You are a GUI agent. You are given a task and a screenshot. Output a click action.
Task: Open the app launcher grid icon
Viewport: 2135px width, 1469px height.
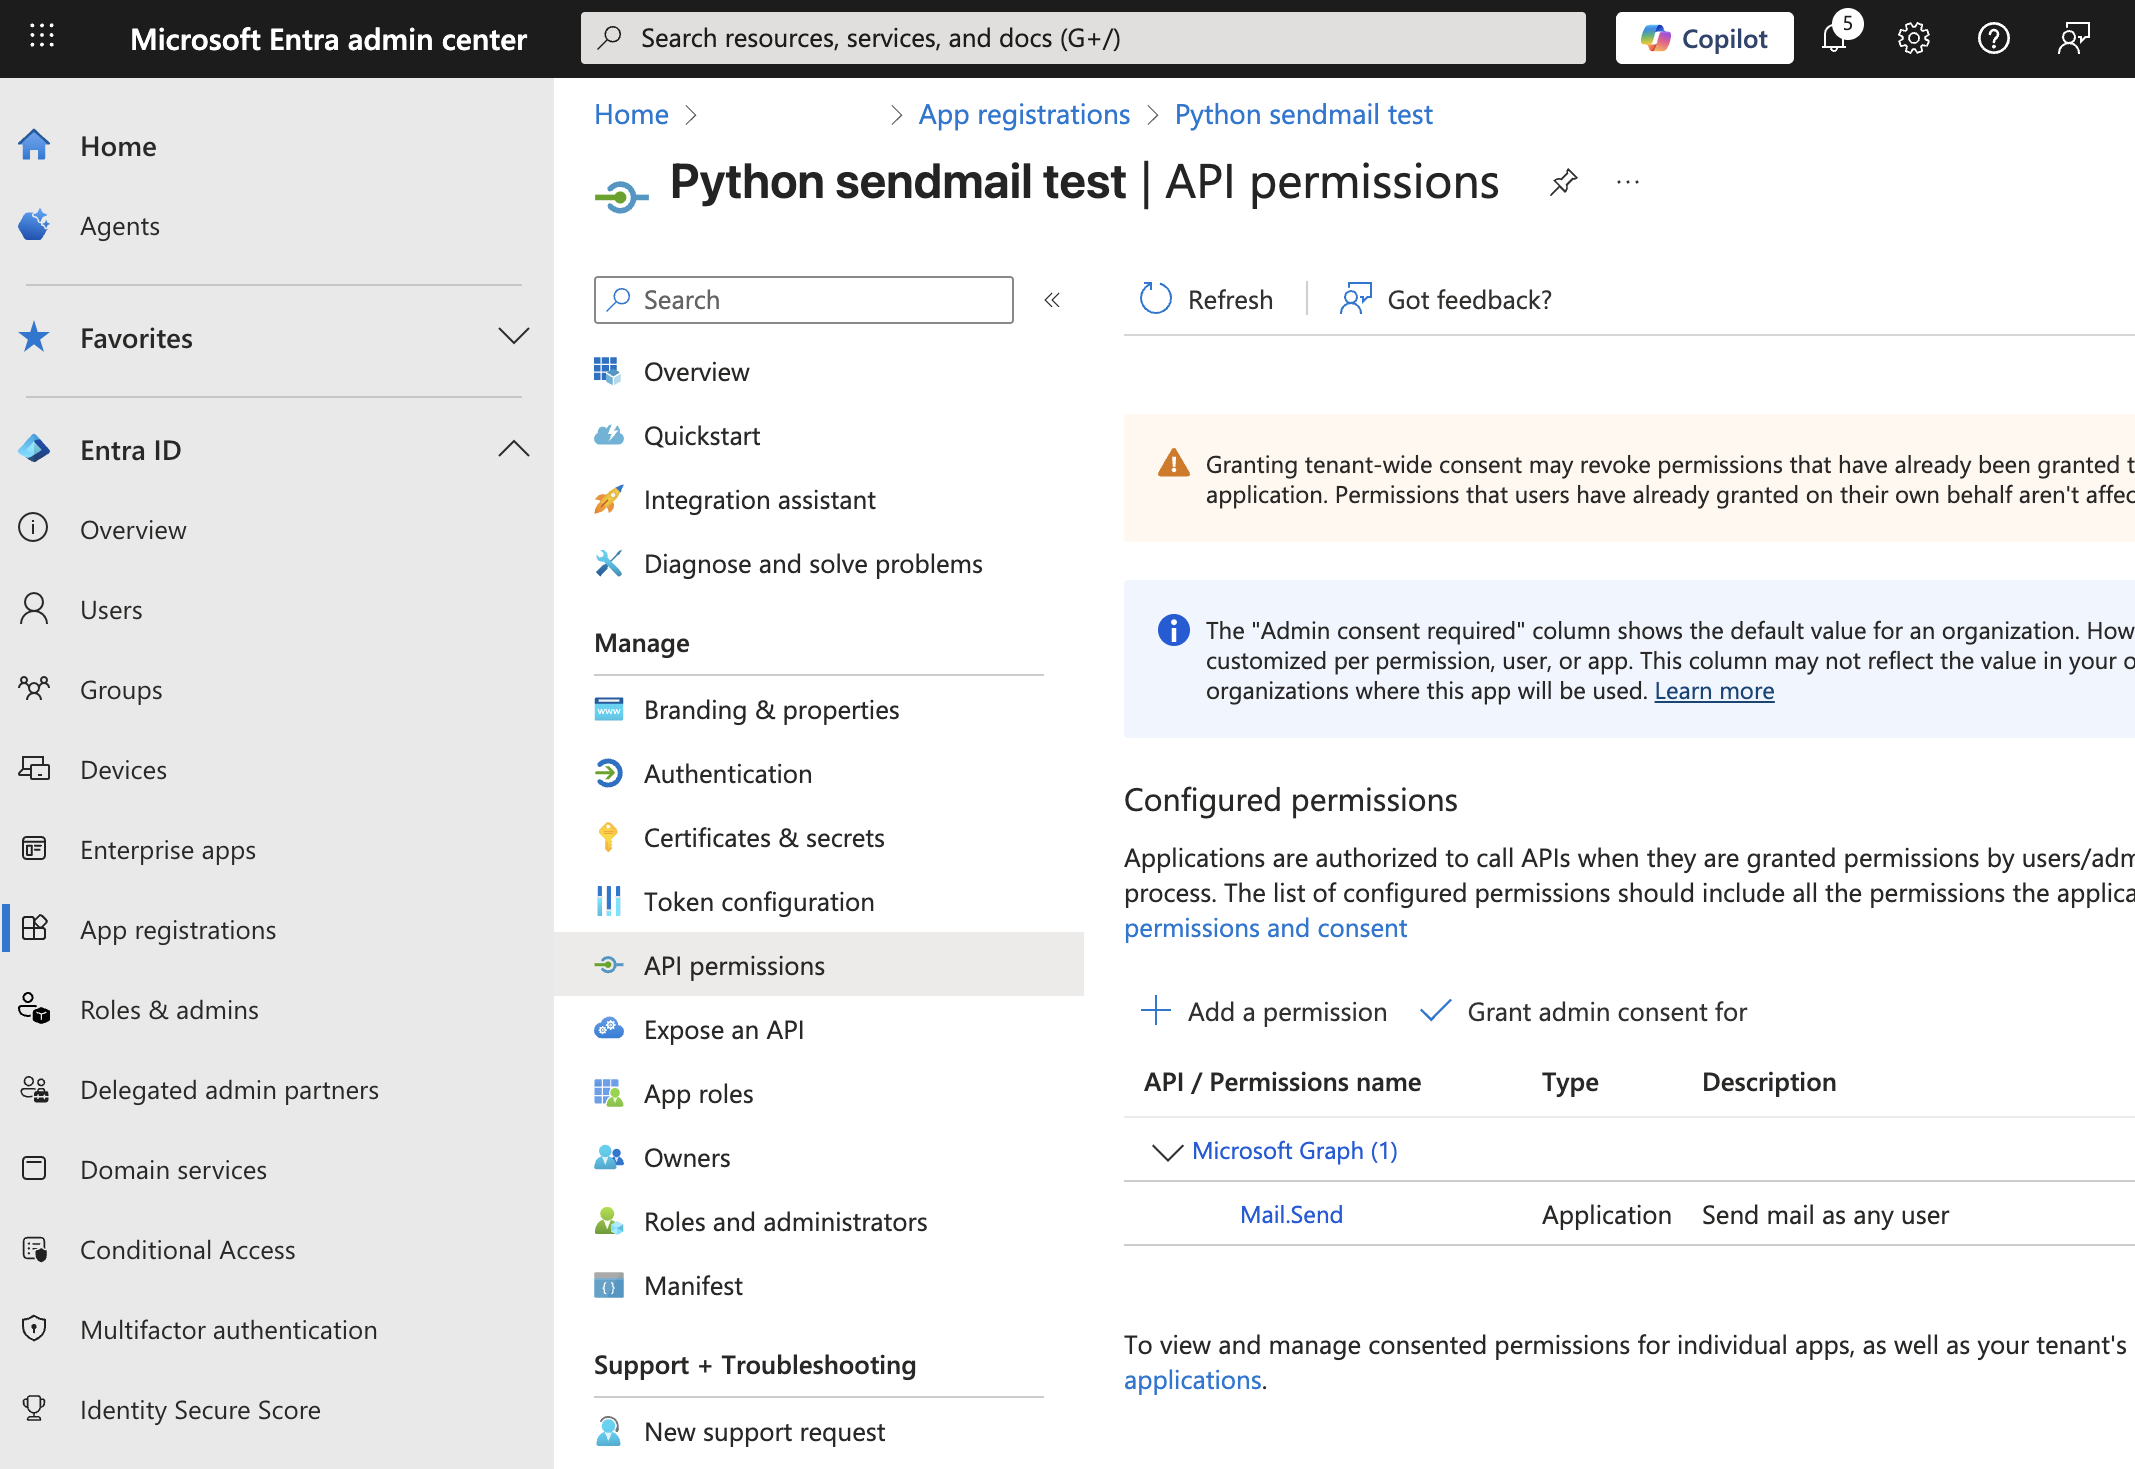(42, 37)
